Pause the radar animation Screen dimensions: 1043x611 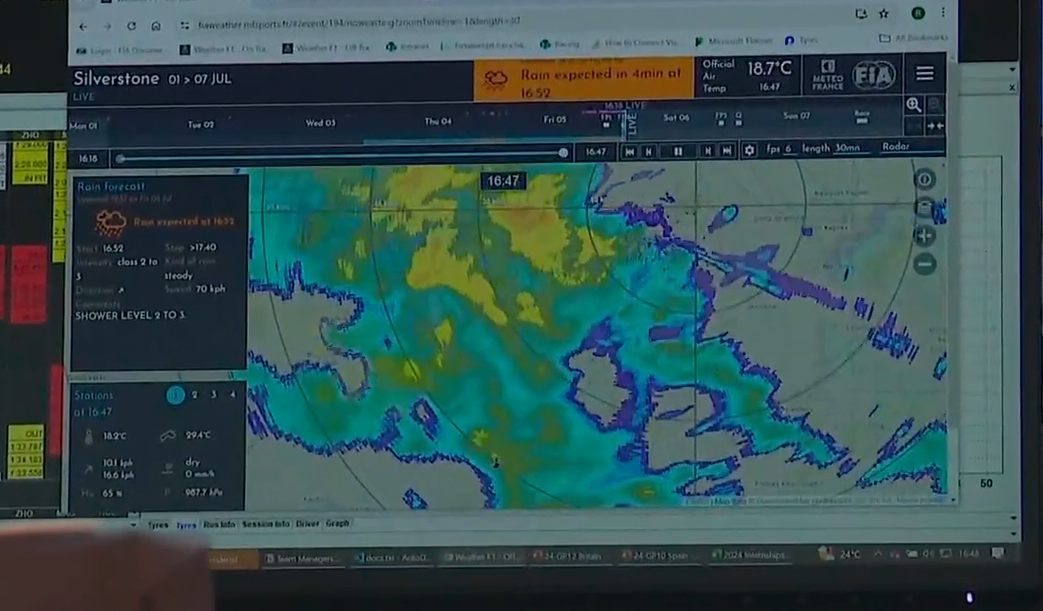coord(678,152)
